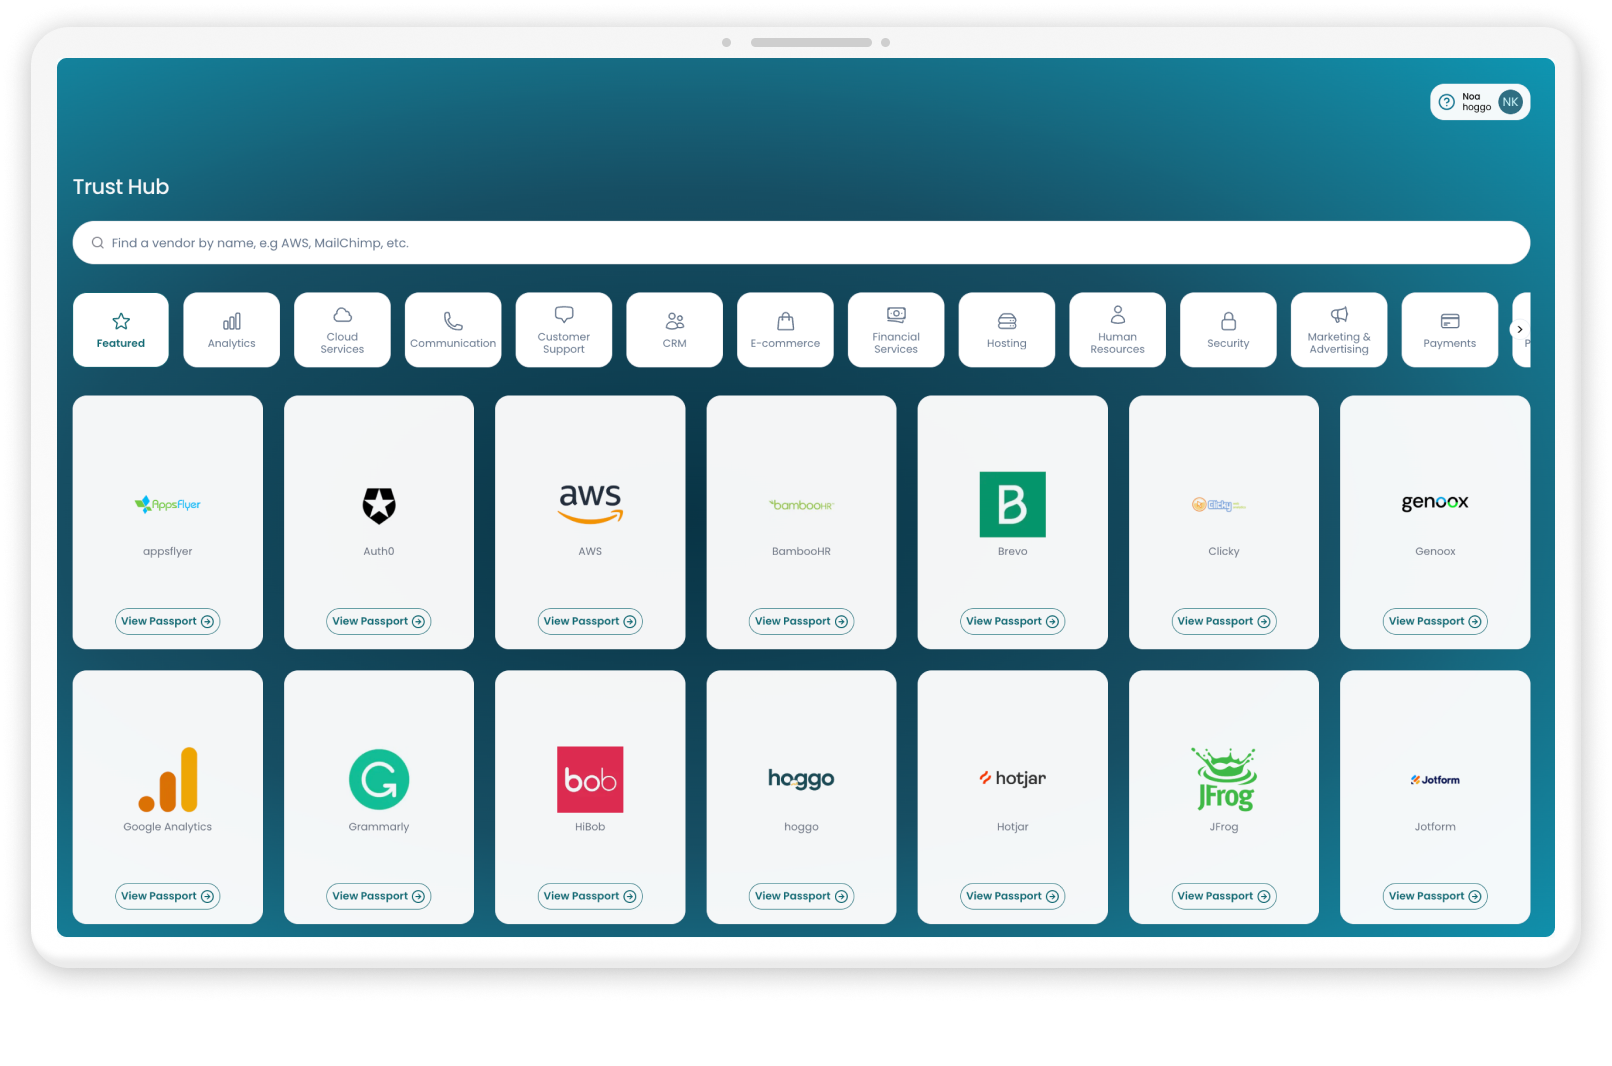
Task: Switch to the Payments category
Action: 1450,330
